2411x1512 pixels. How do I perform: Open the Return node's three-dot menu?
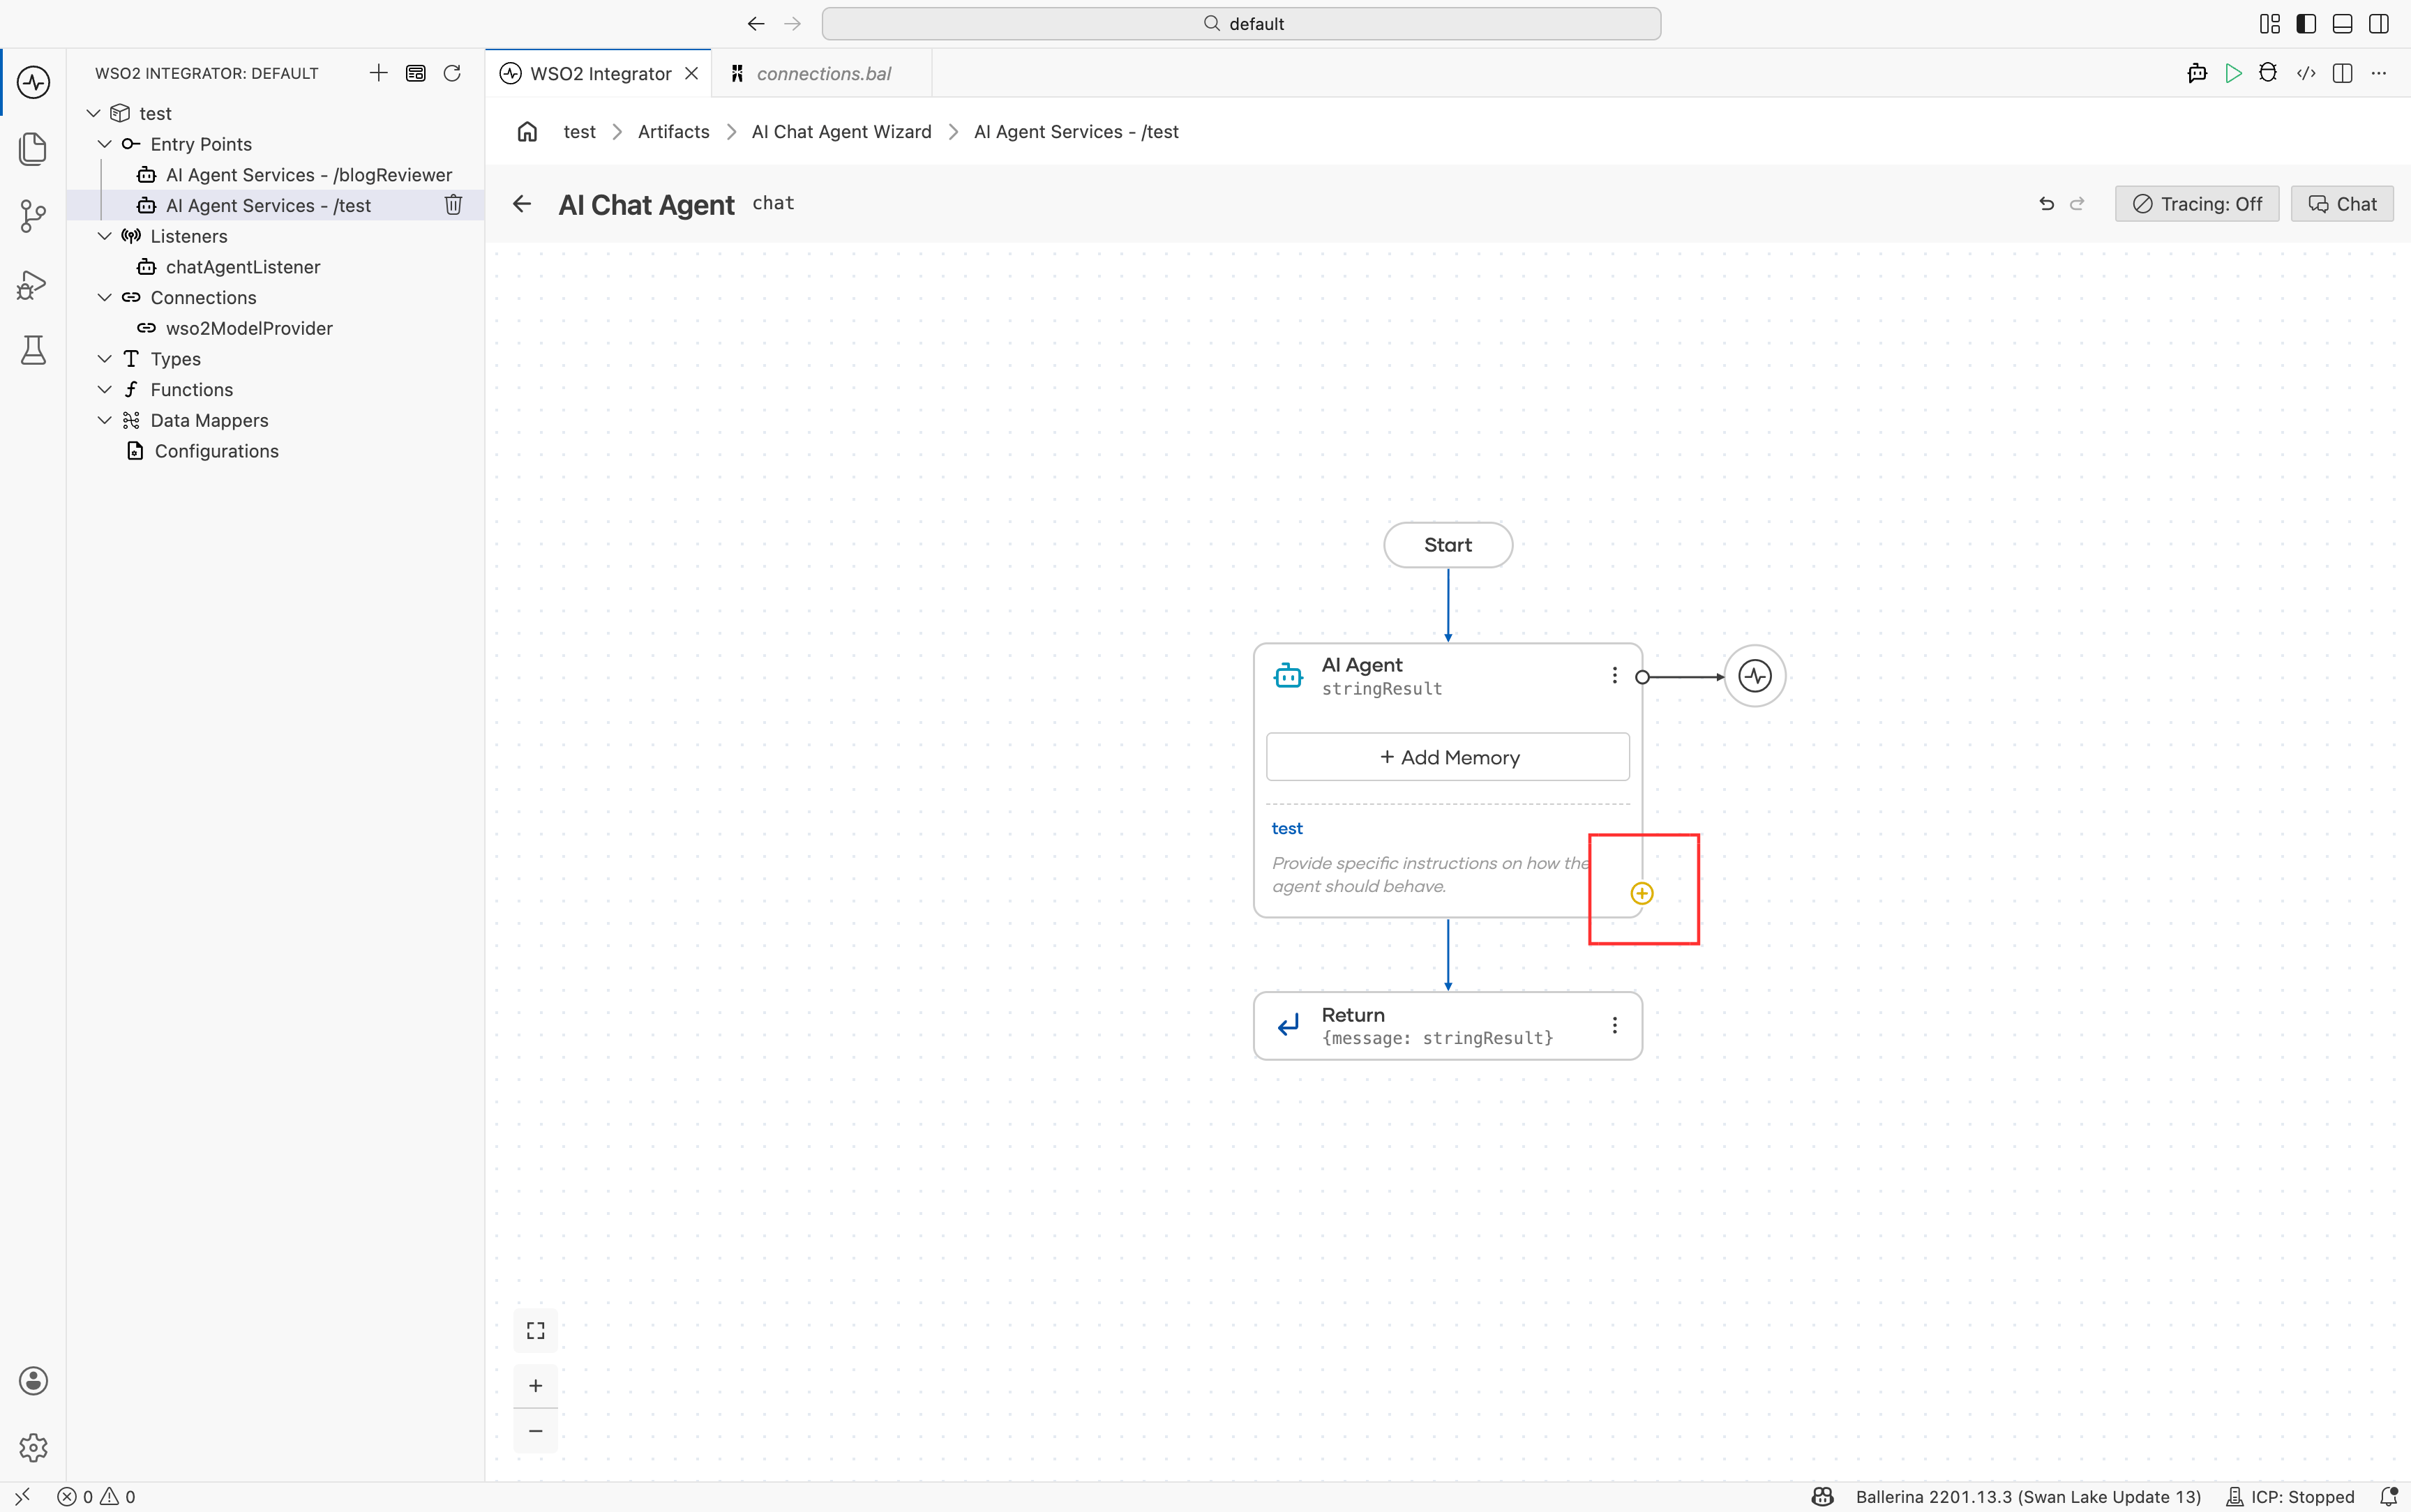[1614, 1025]
